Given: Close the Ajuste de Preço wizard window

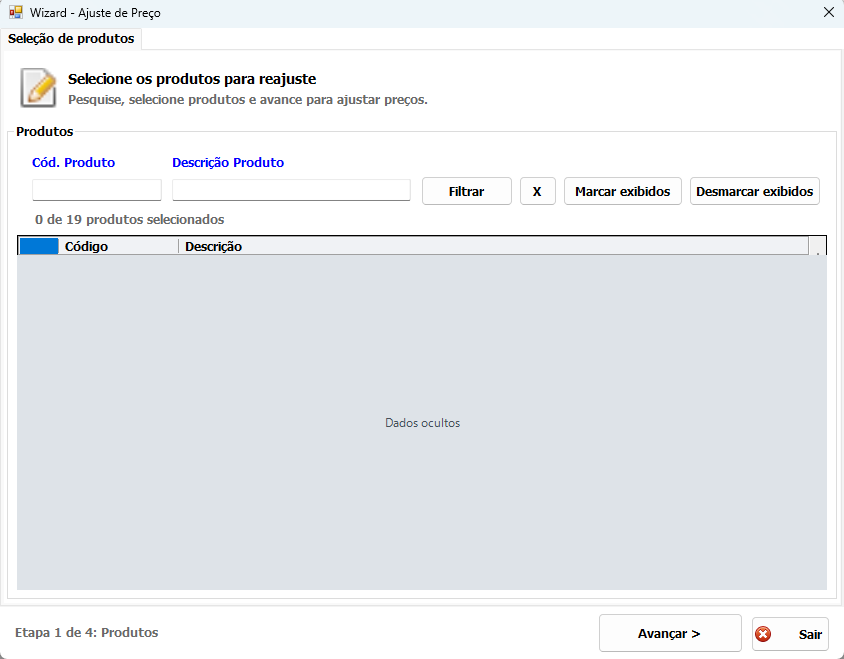Looking at the screenshot, I should tap(828, 12).
